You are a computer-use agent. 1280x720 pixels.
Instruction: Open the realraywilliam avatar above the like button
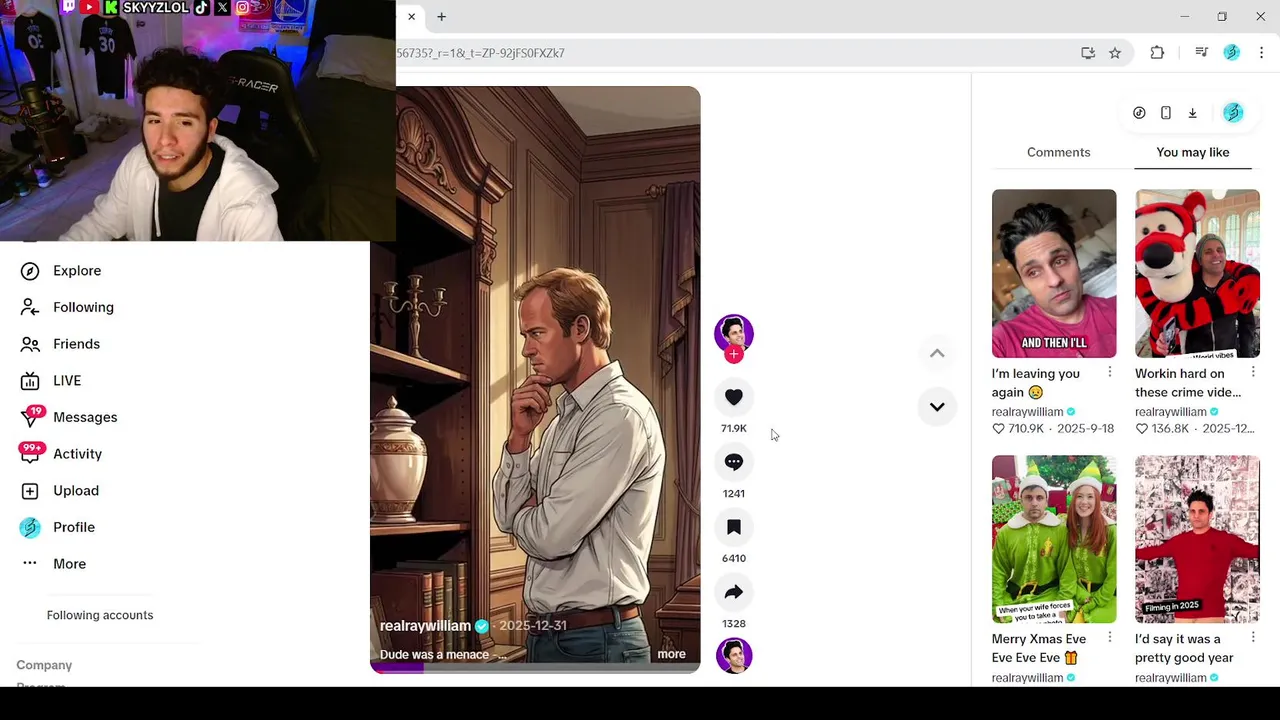(734, 332)
